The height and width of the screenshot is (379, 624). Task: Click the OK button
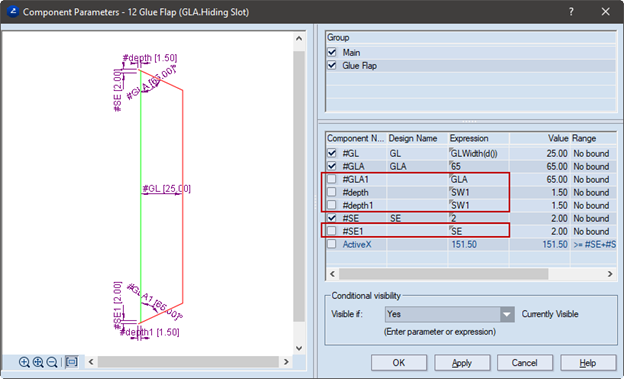pyautogui.click(x=399, y=363)
